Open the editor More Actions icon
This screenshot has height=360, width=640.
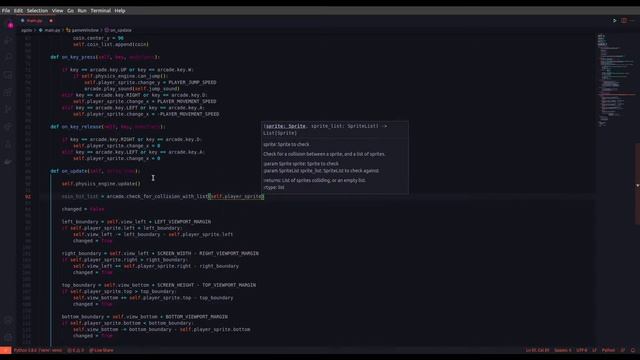[633, 20]
